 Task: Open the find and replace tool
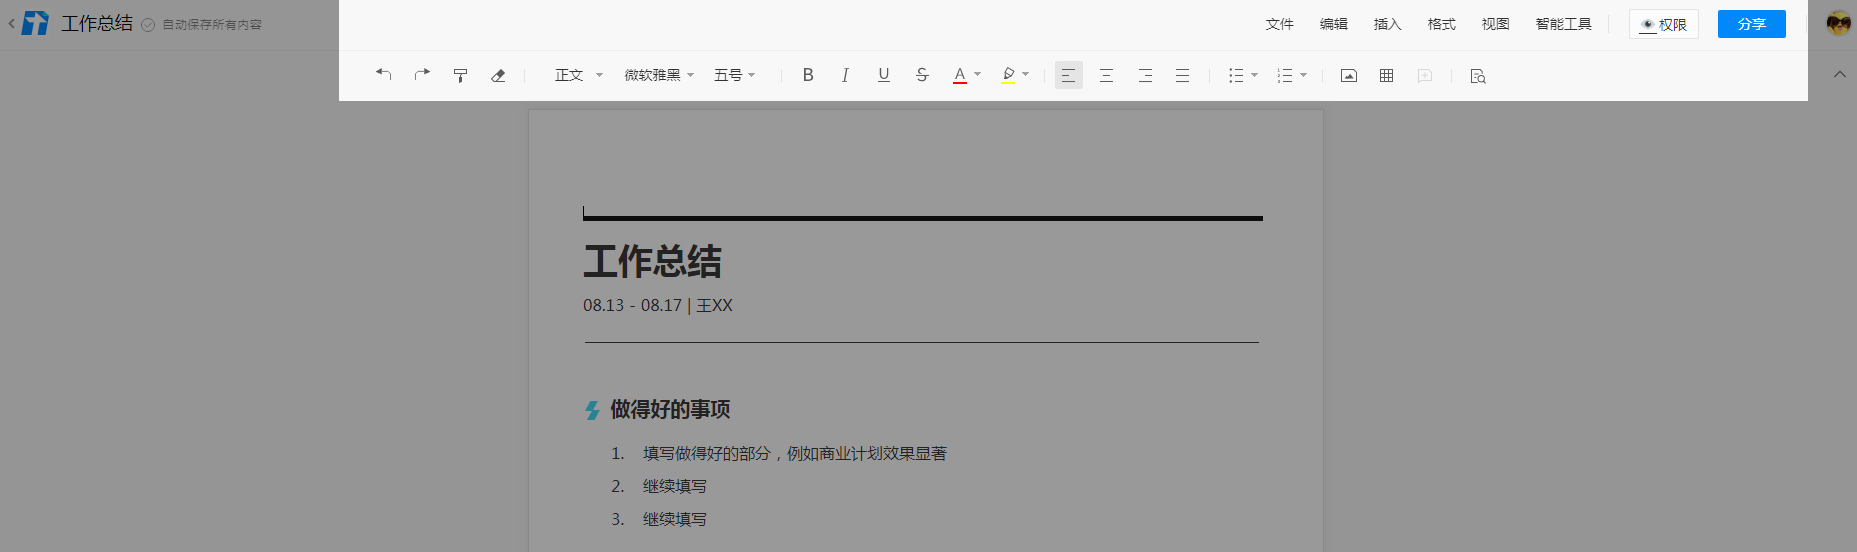[x=1477, y=76]
